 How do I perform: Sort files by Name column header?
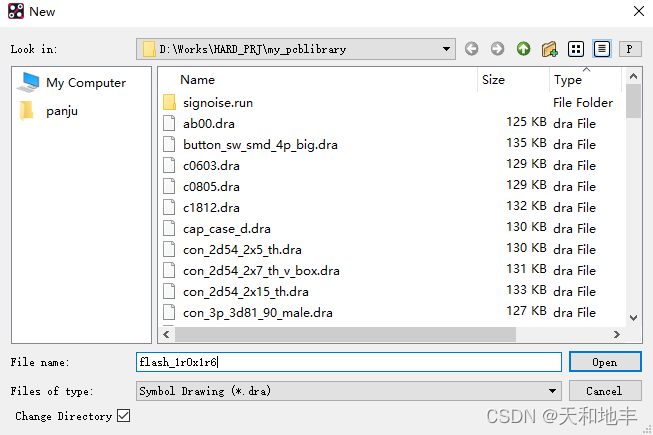coord(197,80)
